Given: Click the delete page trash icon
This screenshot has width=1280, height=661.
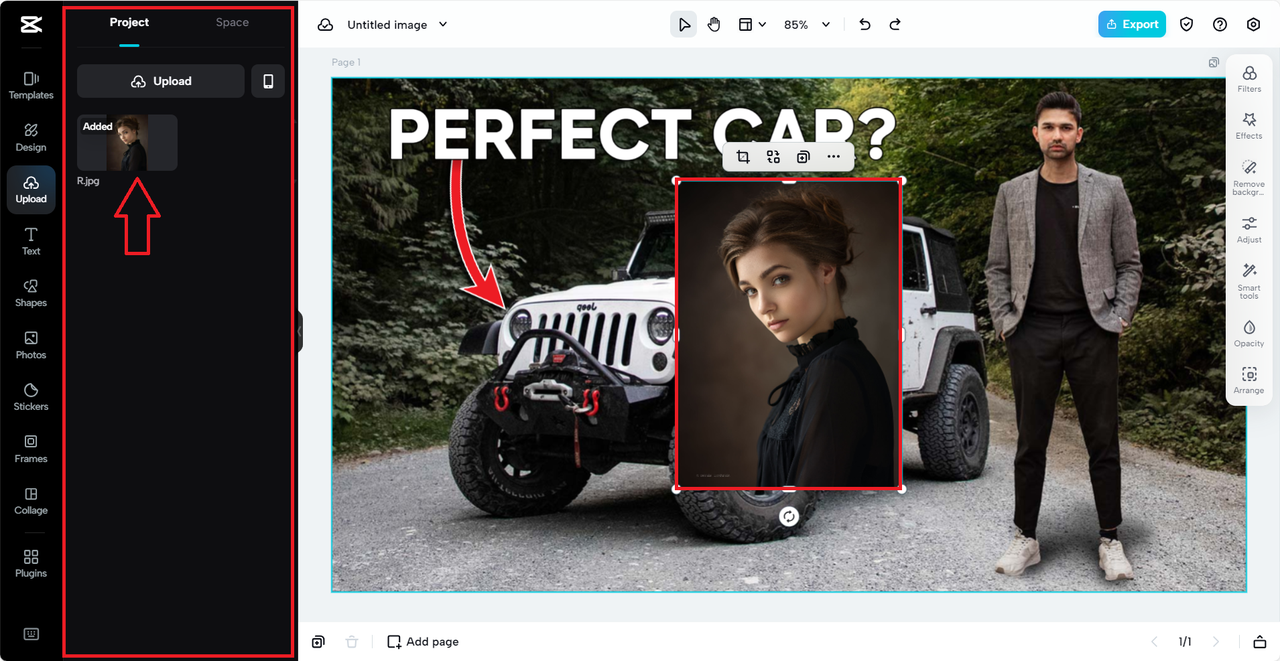Looking at the screenshot, I should click(352, 642).
